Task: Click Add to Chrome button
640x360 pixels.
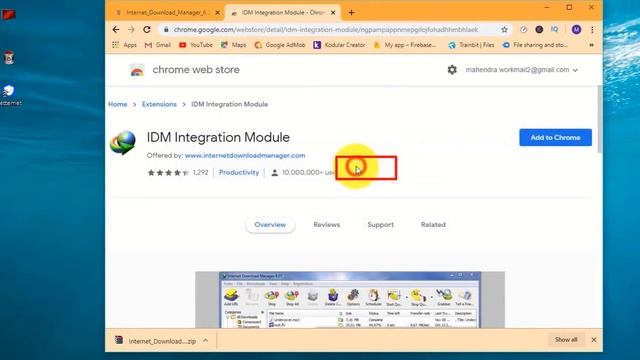Action: 556,138
